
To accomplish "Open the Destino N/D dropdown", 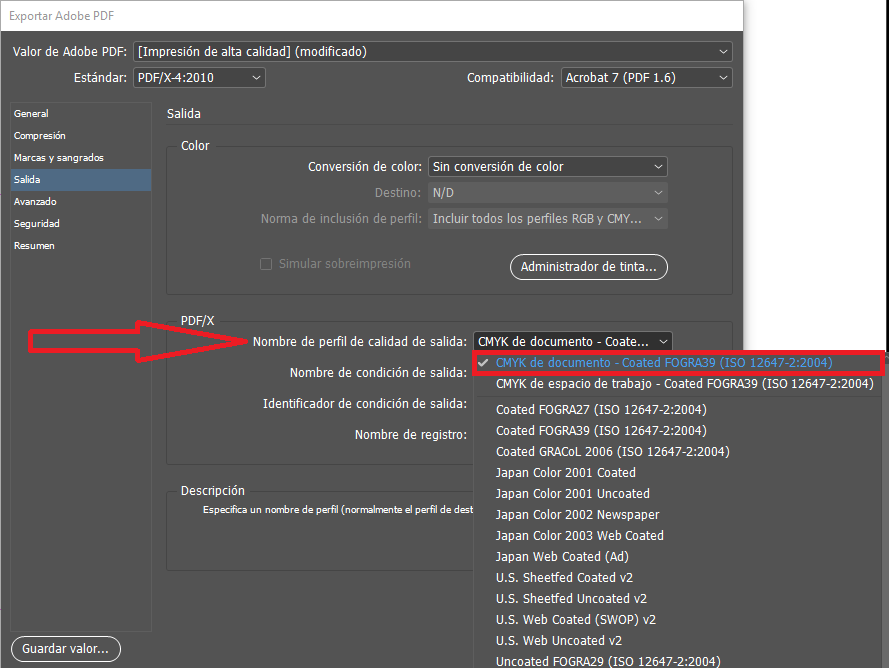I will pos(548,193).
